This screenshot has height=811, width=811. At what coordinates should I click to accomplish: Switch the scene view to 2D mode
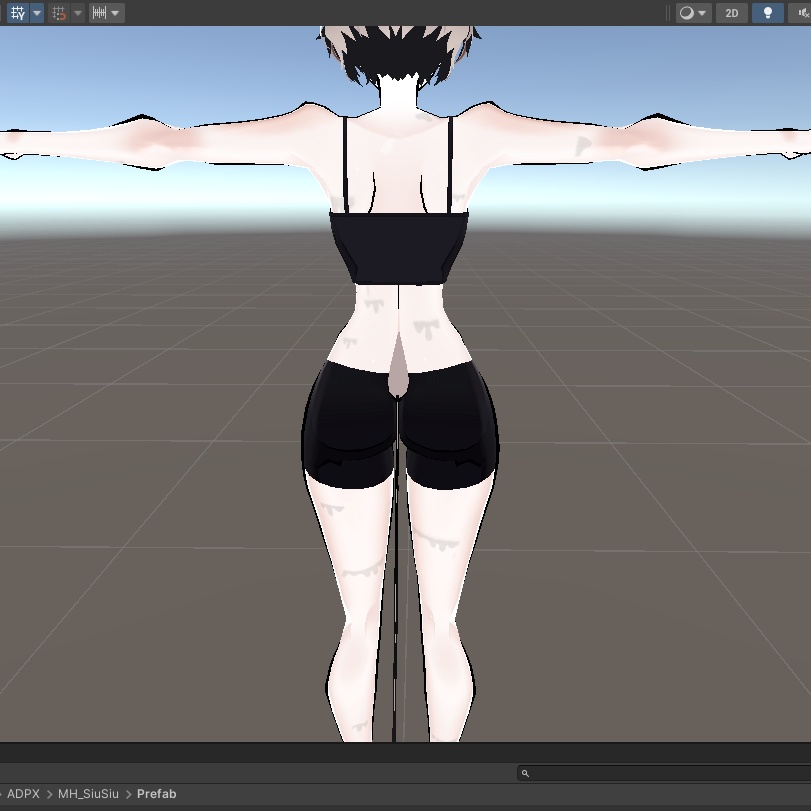tap(731, 13)
